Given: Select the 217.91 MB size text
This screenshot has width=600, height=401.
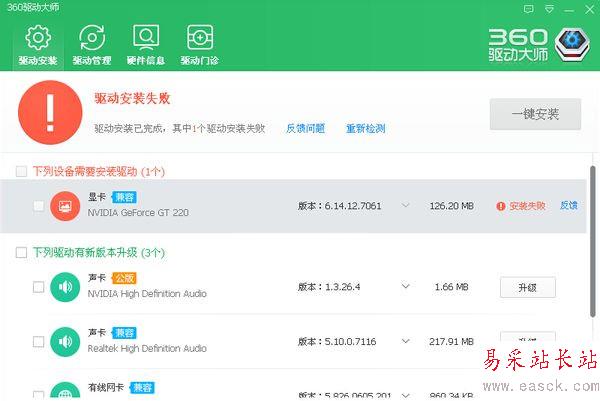Looking at the screenshot, I should pyautogui.click(x=452, y=341).
